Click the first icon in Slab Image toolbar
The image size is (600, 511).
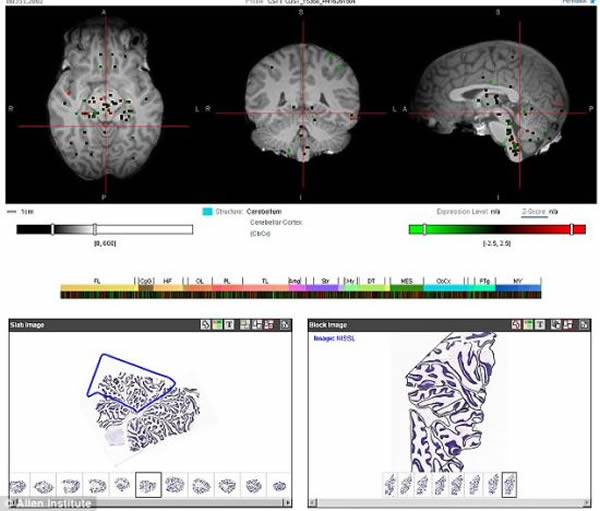pos(204,325)
